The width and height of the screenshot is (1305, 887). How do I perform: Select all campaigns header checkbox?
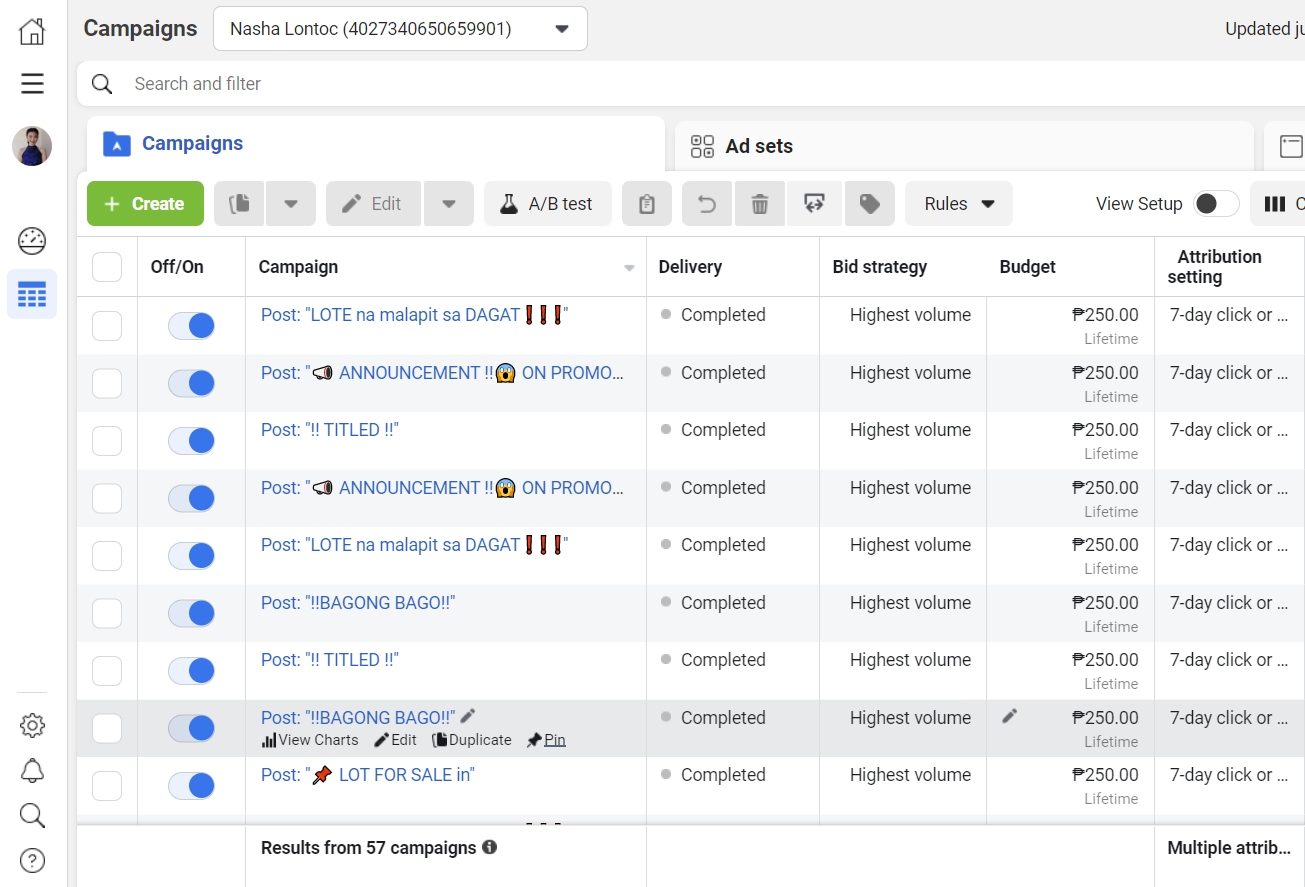pyautogui.click(x=107, y=267)
